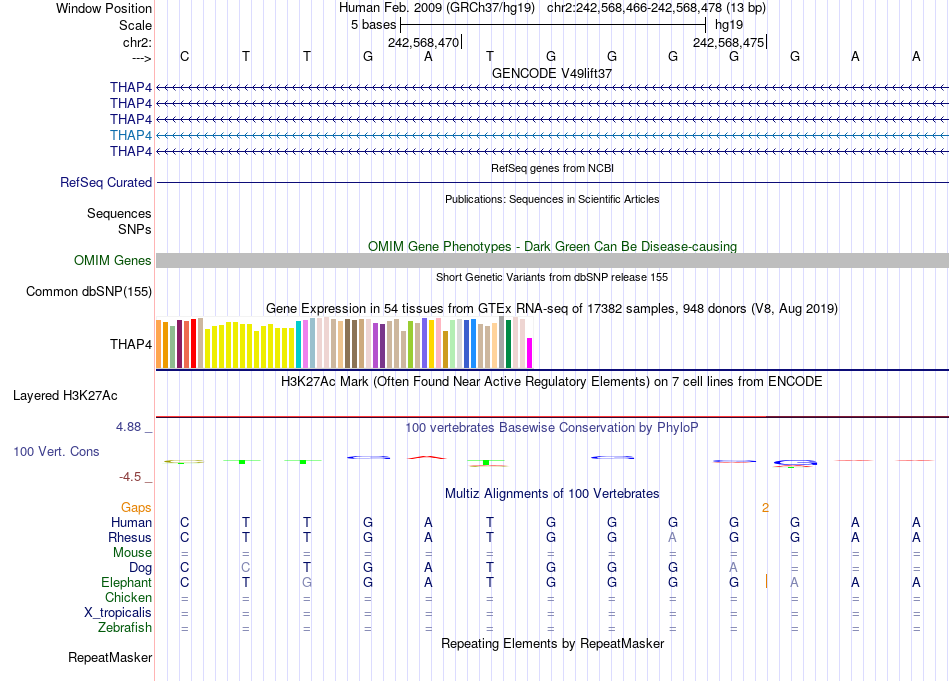Click the light blue THAP4 transcript arrow line
This screenshot has width=950, height=681.
(552, 135)
